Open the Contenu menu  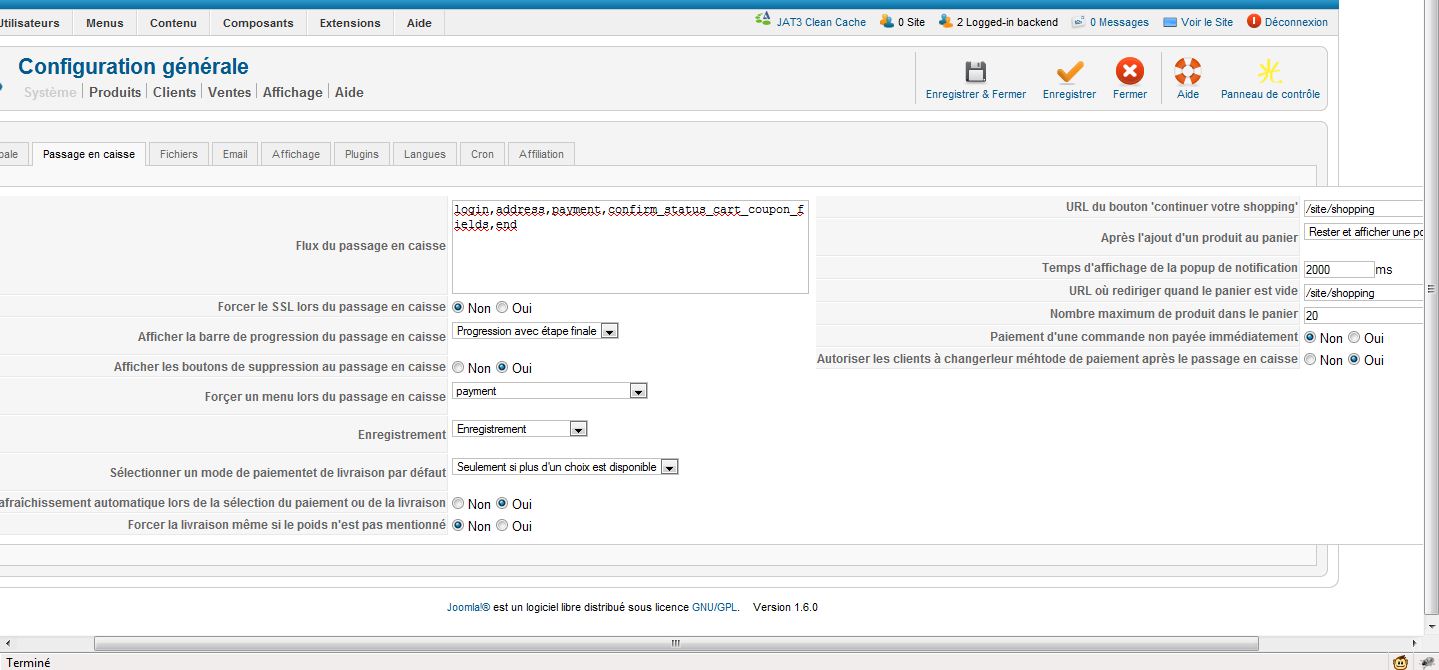[174, 23]
